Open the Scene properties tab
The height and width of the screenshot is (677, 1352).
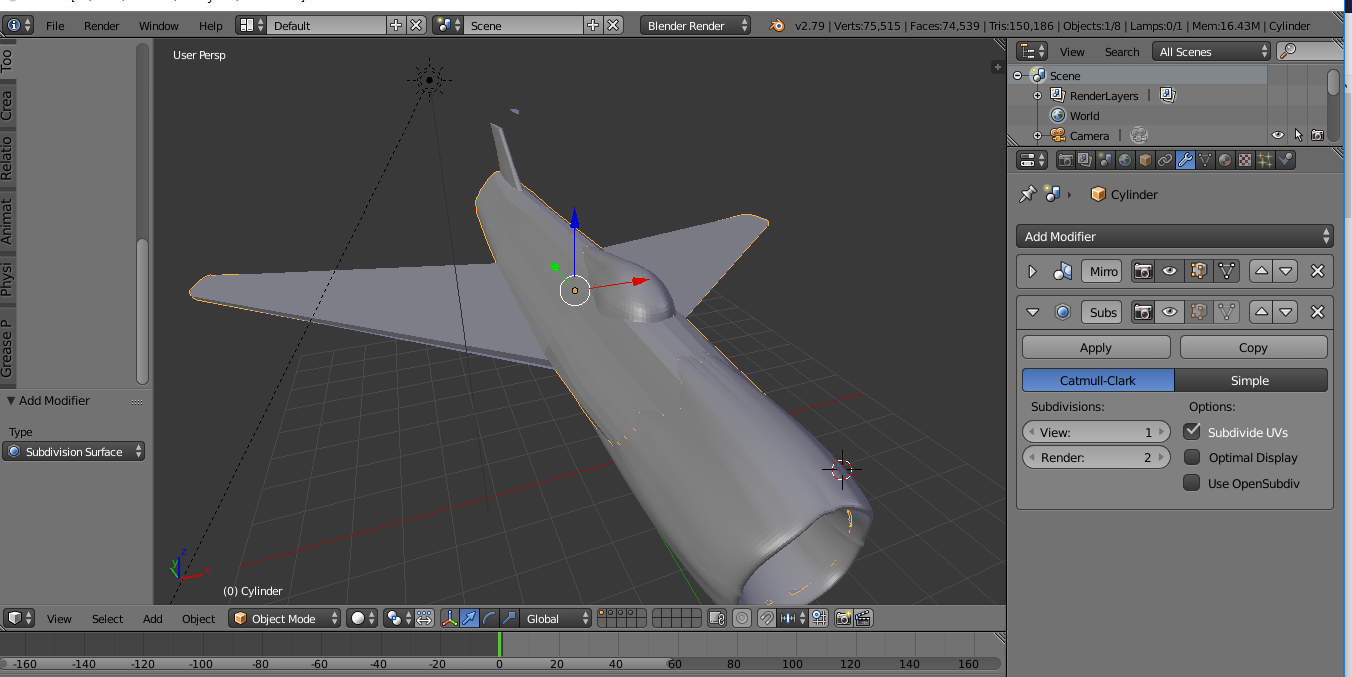click(1106, 160)
